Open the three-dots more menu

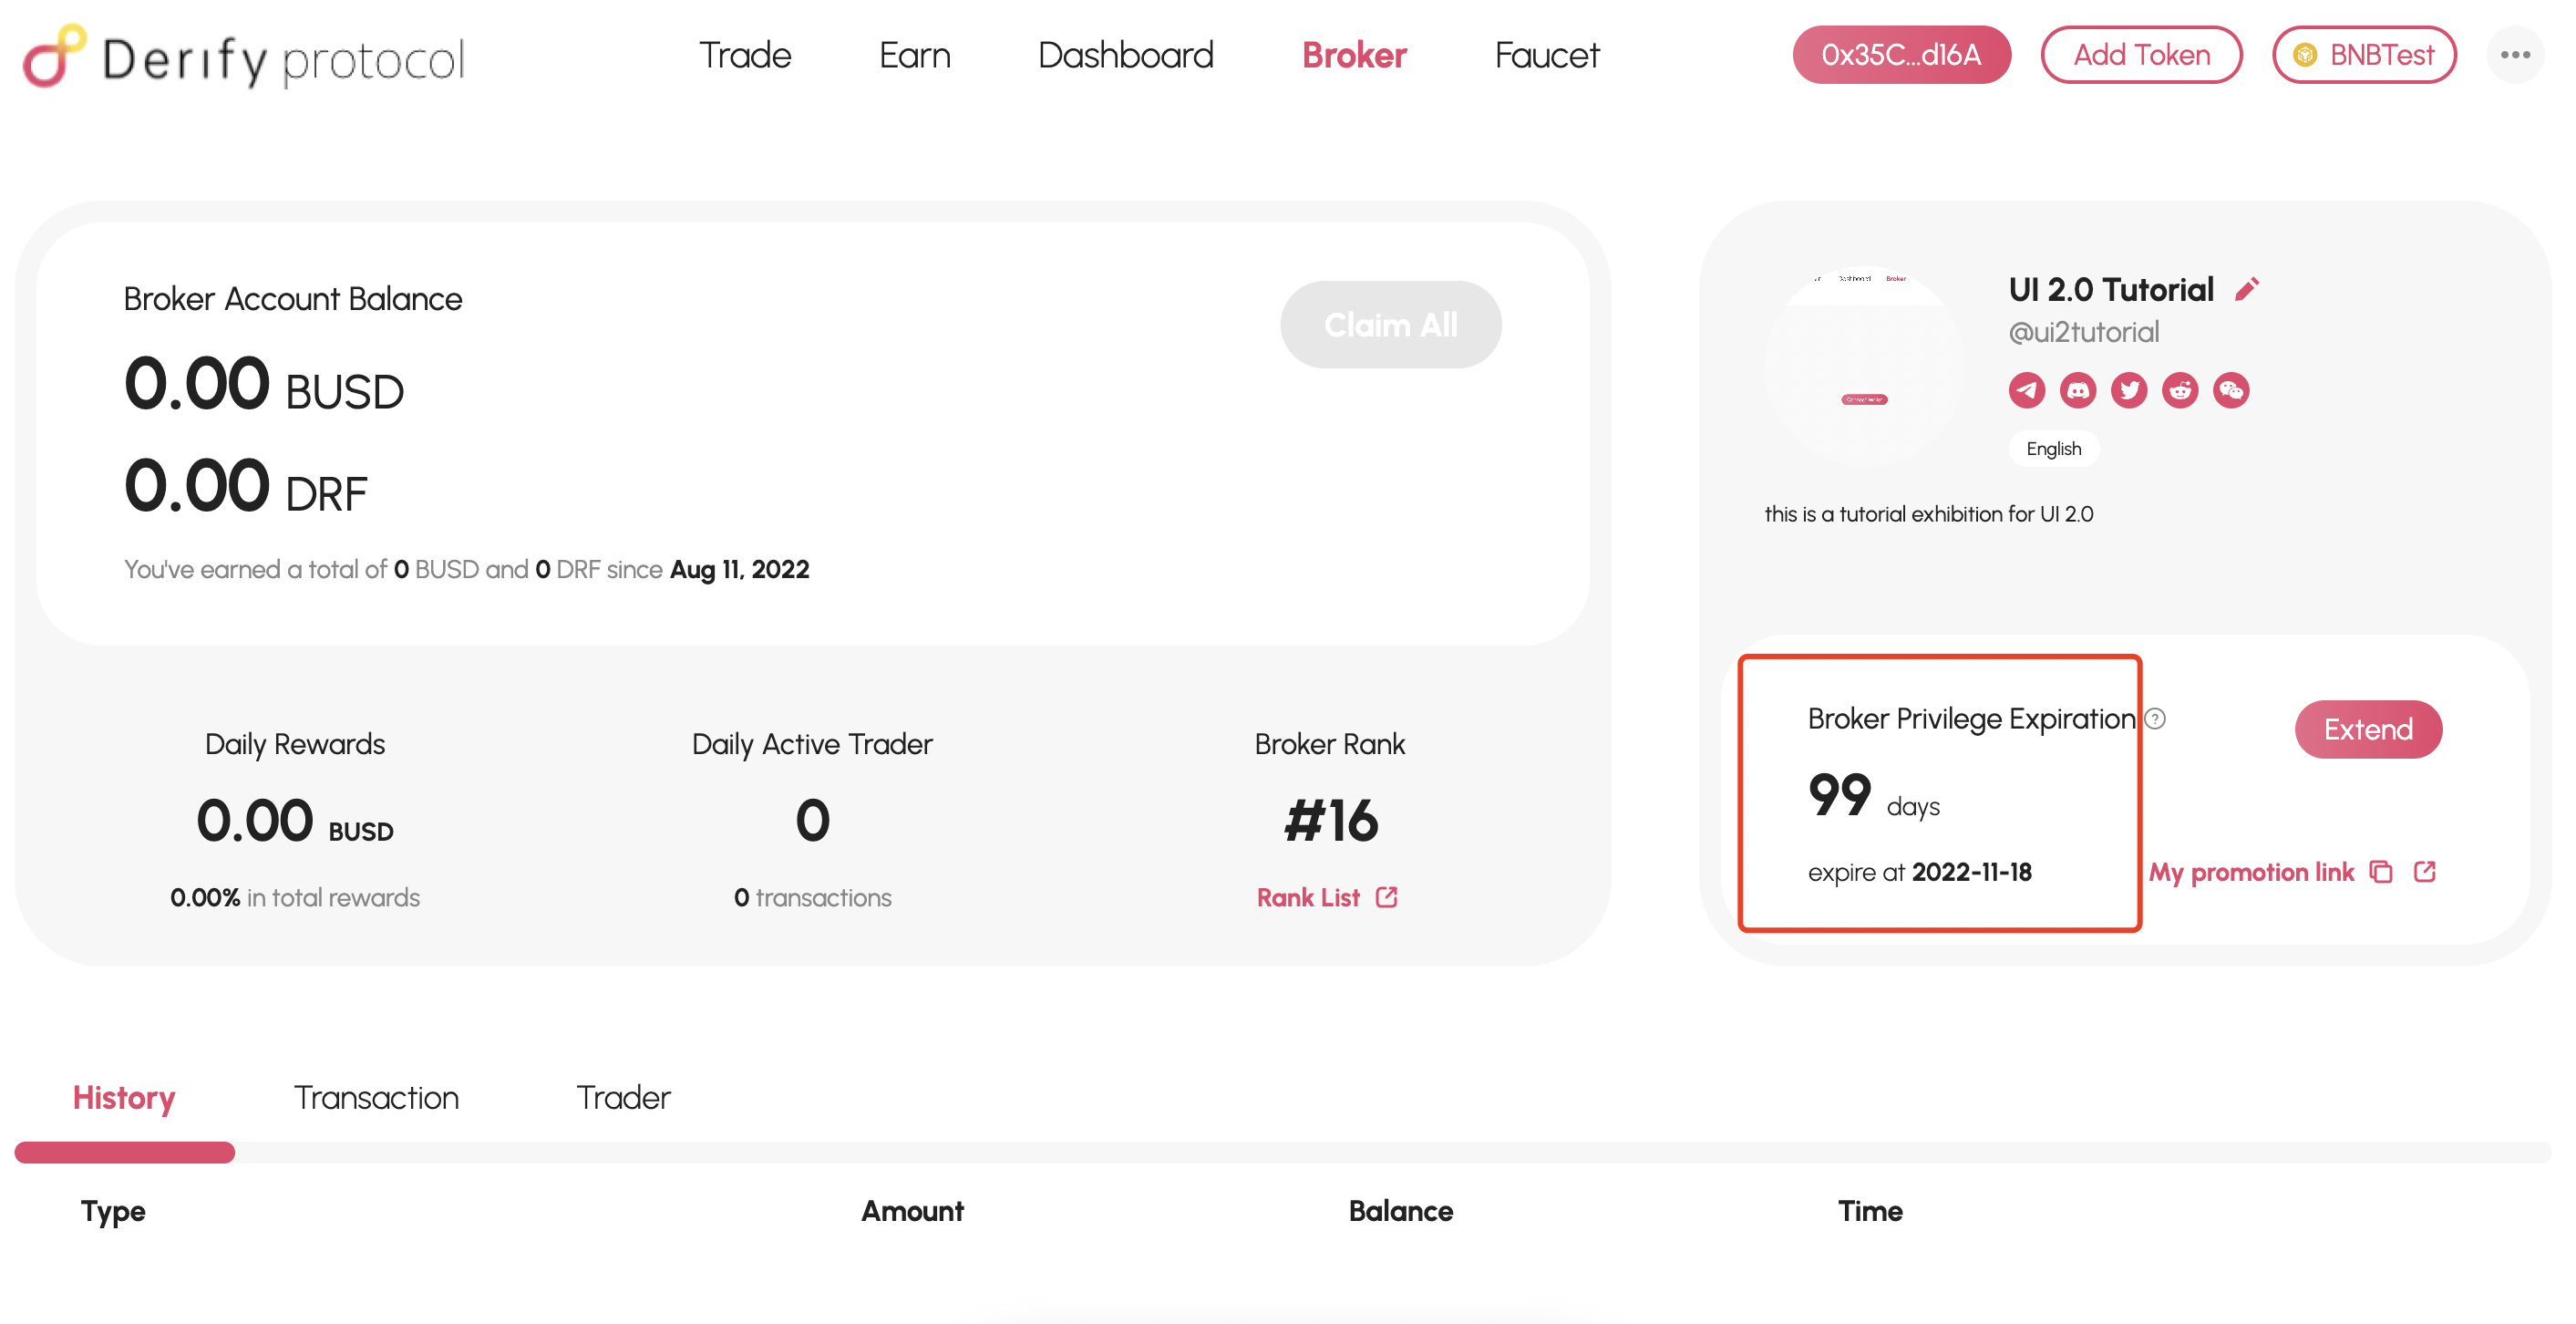tap(2514, 55)
